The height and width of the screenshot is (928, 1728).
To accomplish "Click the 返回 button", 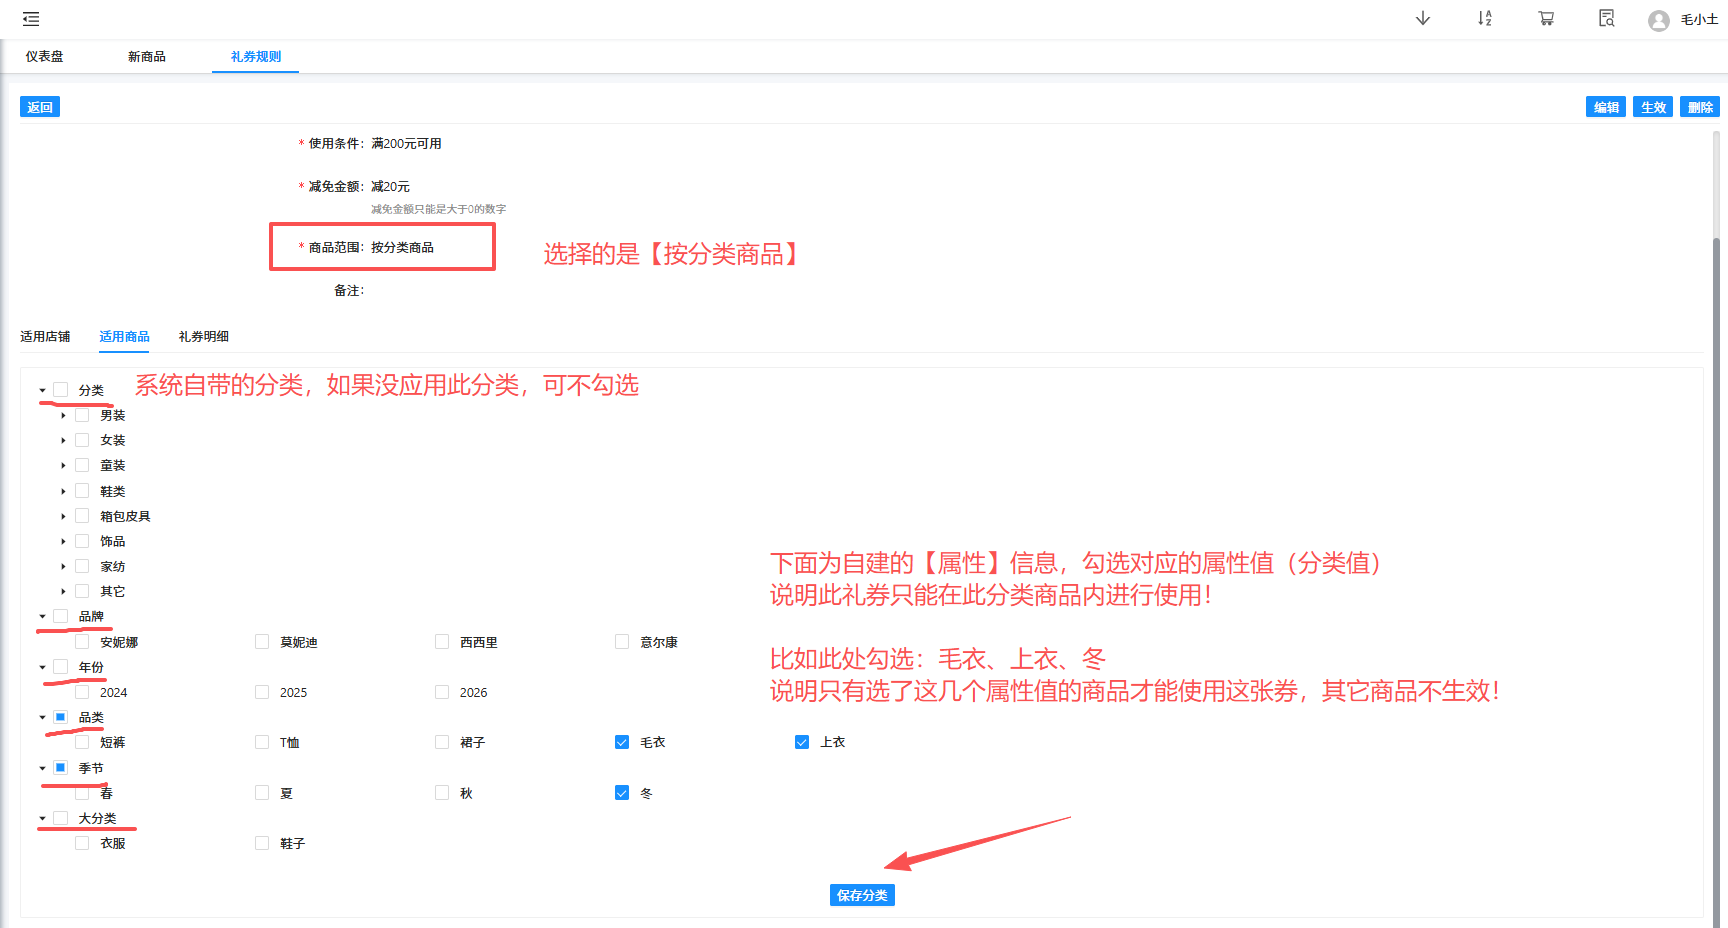I will (x=40, y=107).
